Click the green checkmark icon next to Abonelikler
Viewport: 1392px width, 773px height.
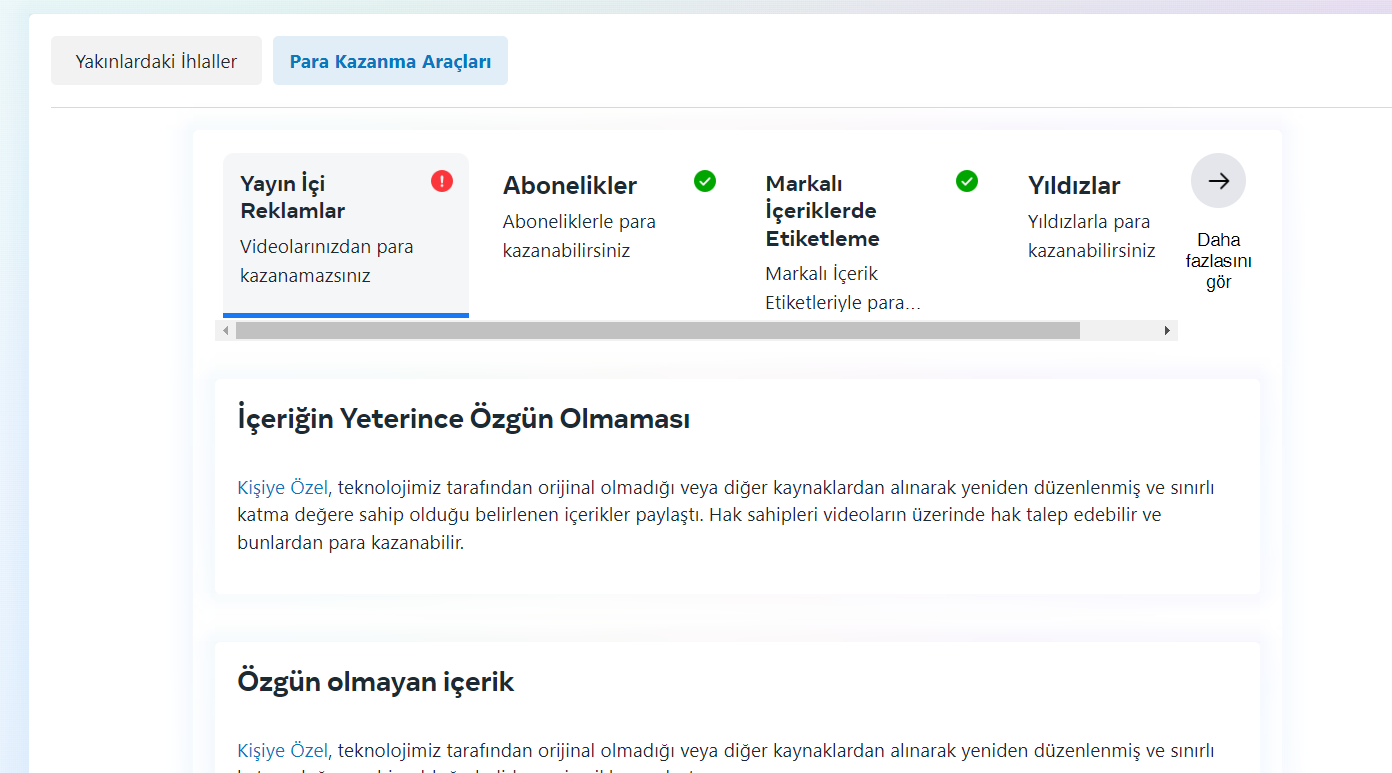705,181
